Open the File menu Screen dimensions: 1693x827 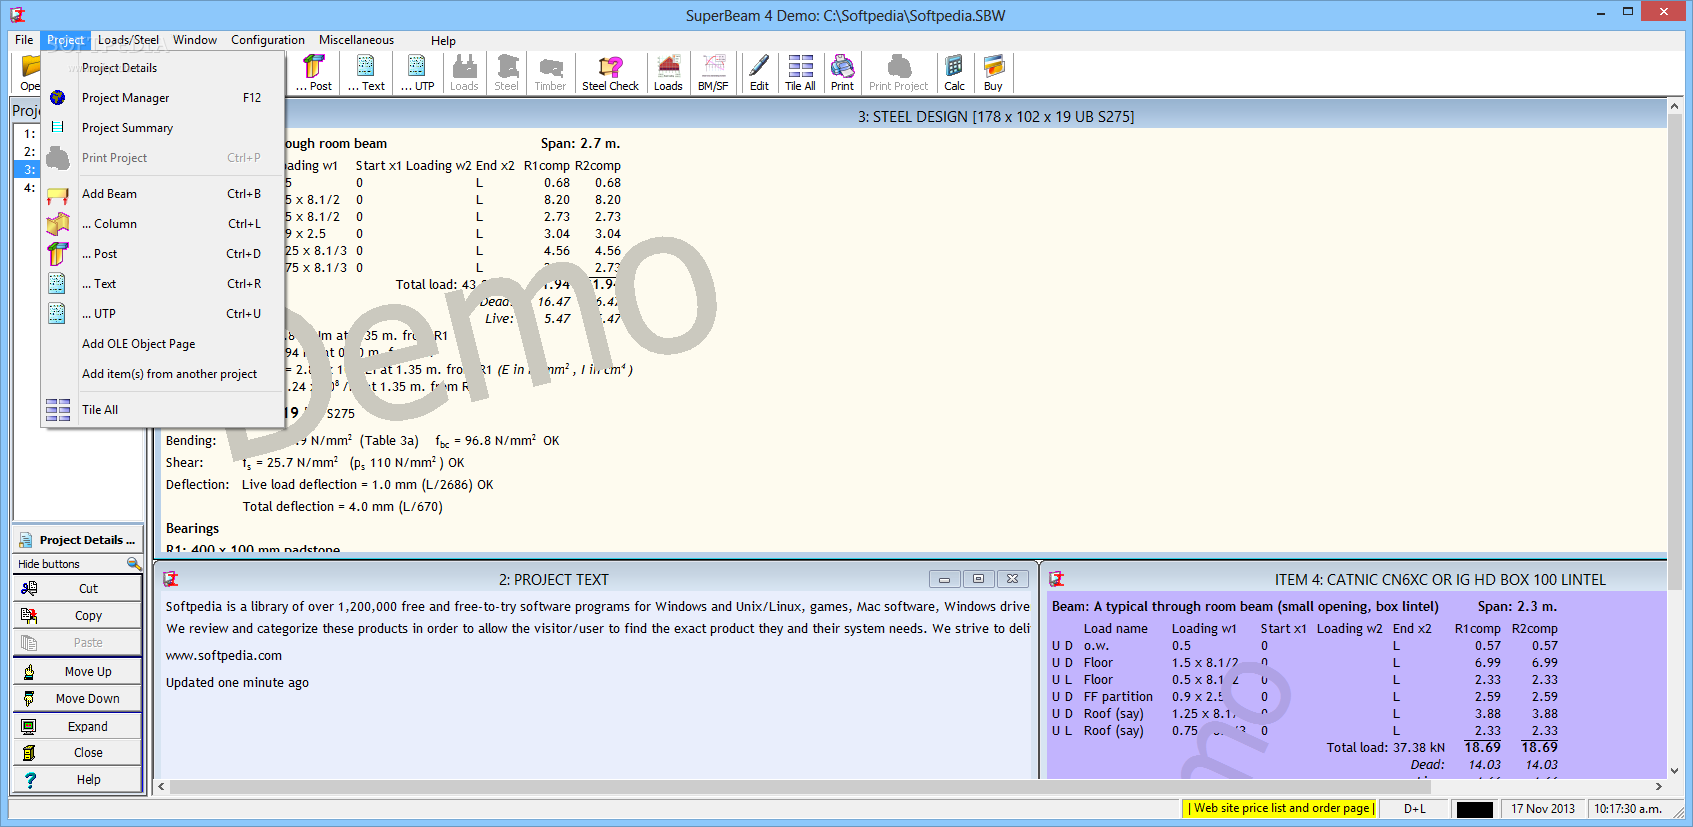pyautogui.click(x=24, y=40)
